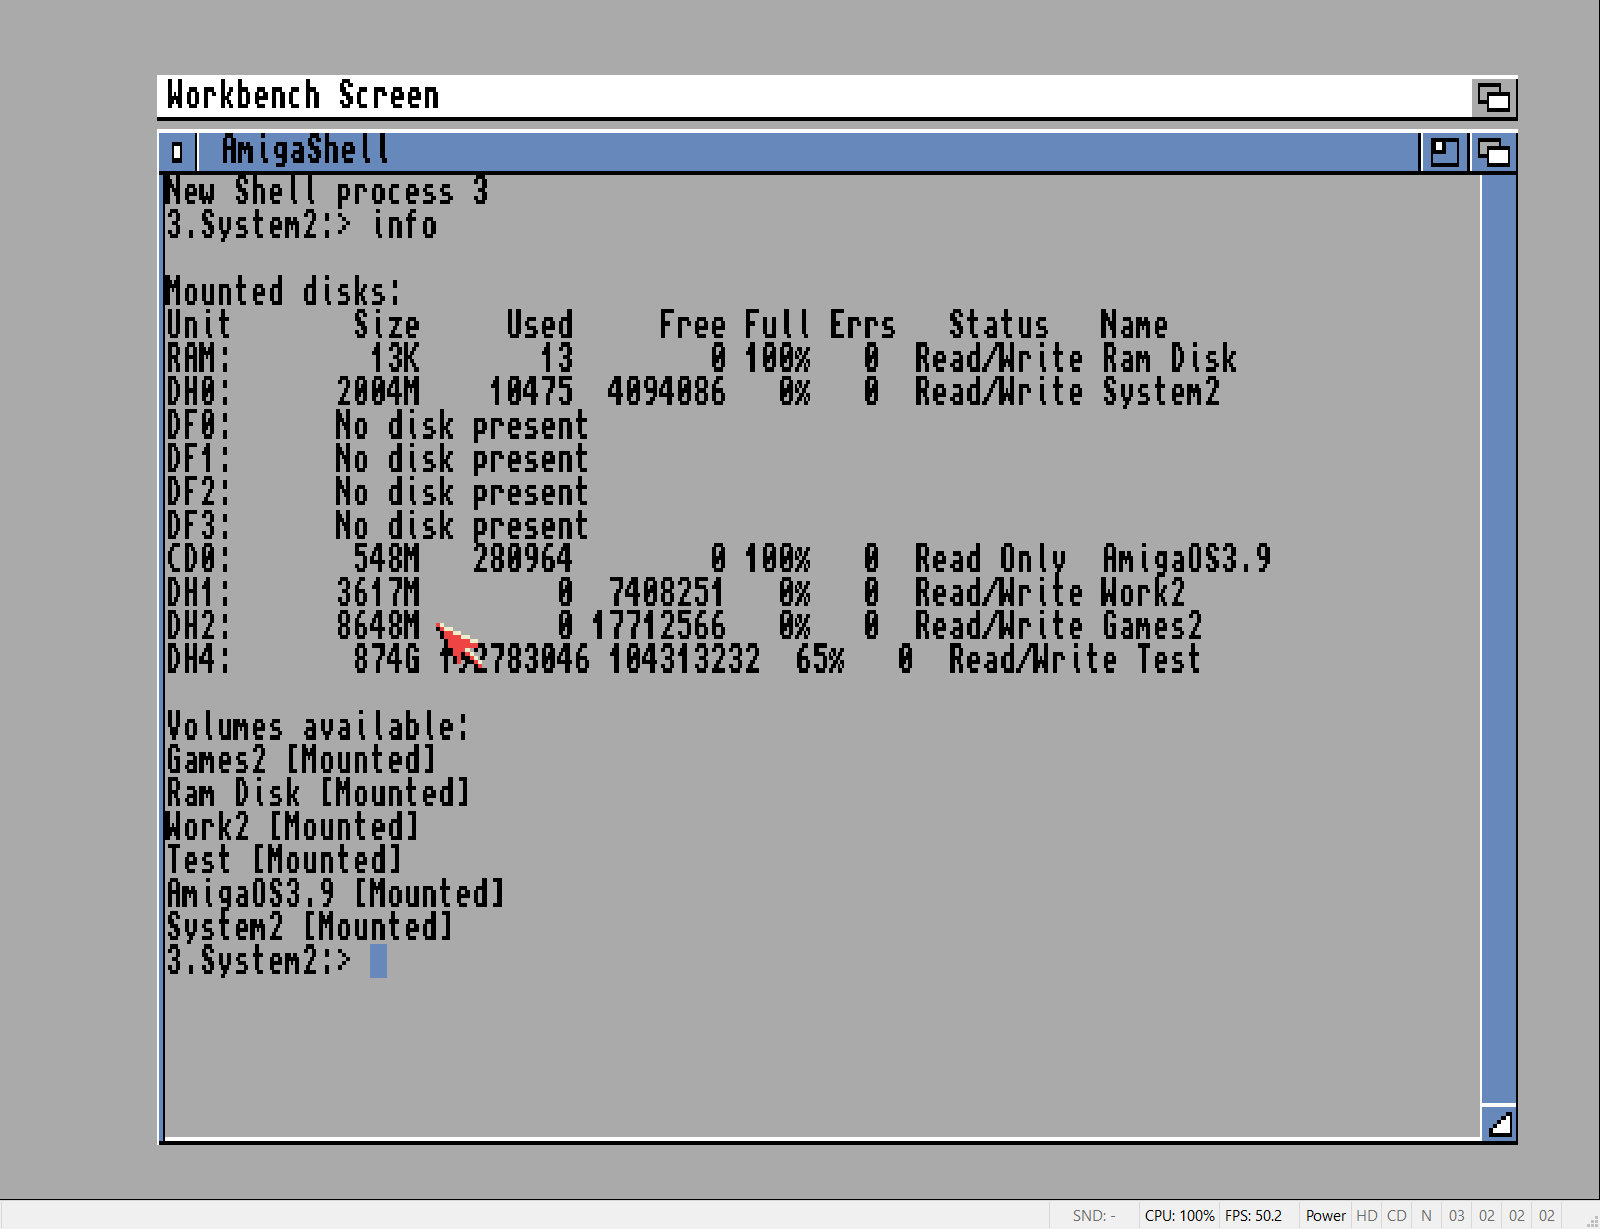Click the '2004M' size value
This screenshot has height=1229, width=1600.
[378, 392]
